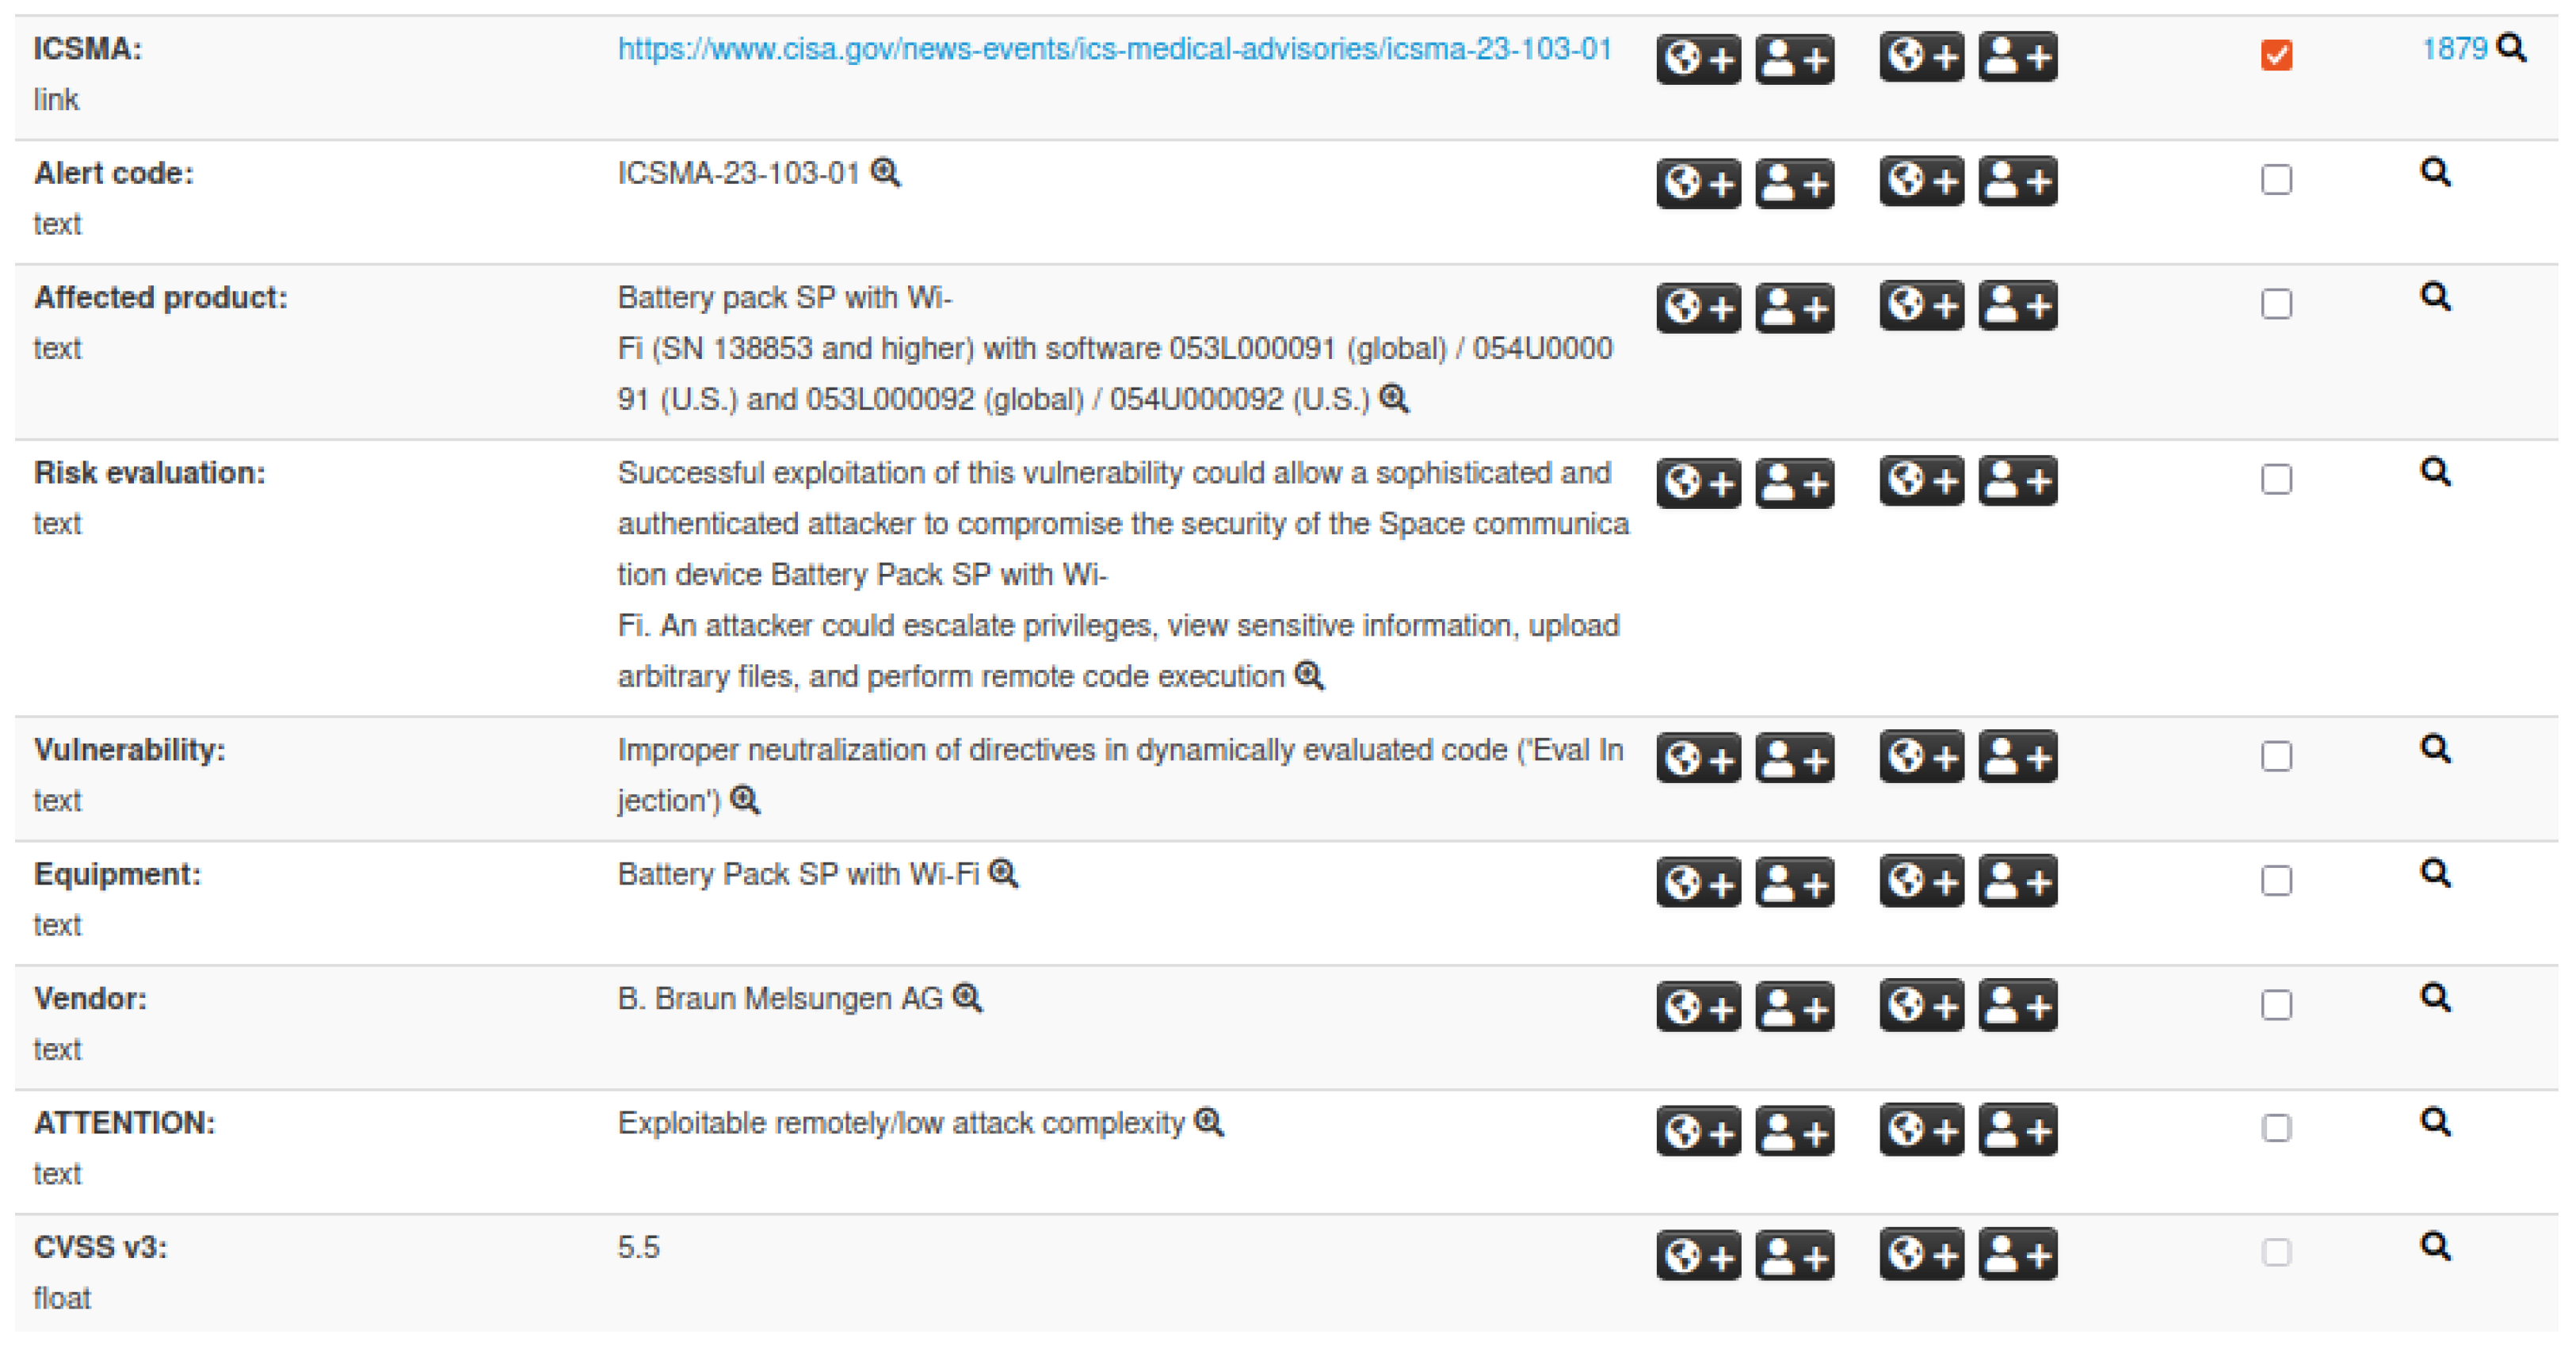2576x1361 pixels.
Task: Click search icon at right of Equipment row
Action: [x=2435, y=874]
